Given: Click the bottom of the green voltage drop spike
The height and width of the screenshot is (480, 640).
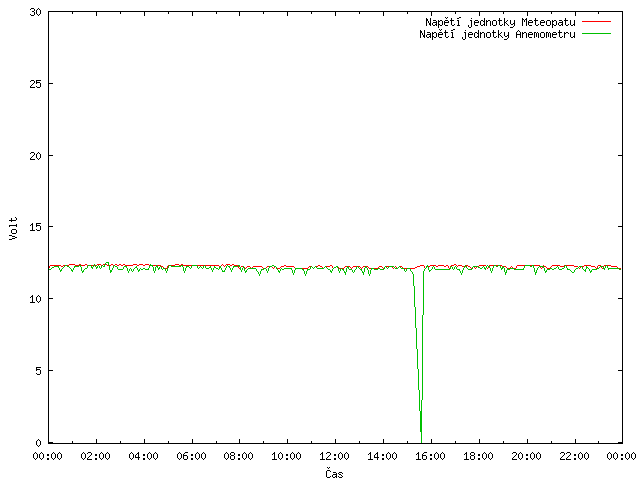Looking at the screenshot, I should [x=421, y=440].
